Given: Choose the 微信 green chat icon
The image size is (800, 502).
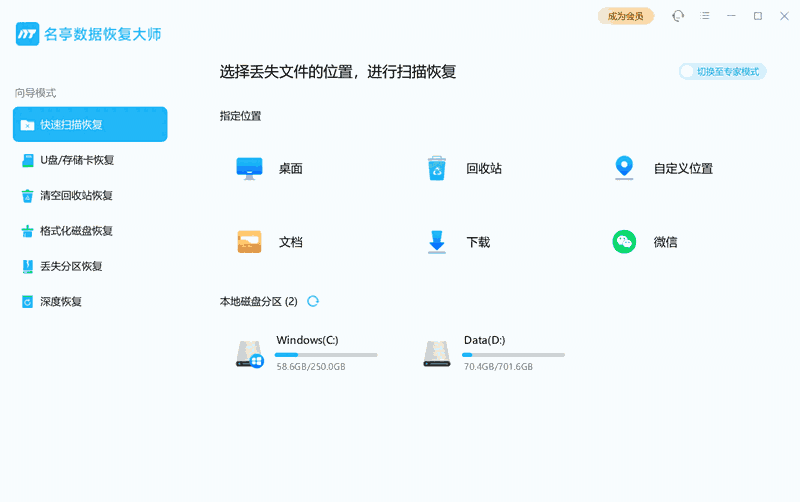Looking at the screenshot, I should 624,242.
